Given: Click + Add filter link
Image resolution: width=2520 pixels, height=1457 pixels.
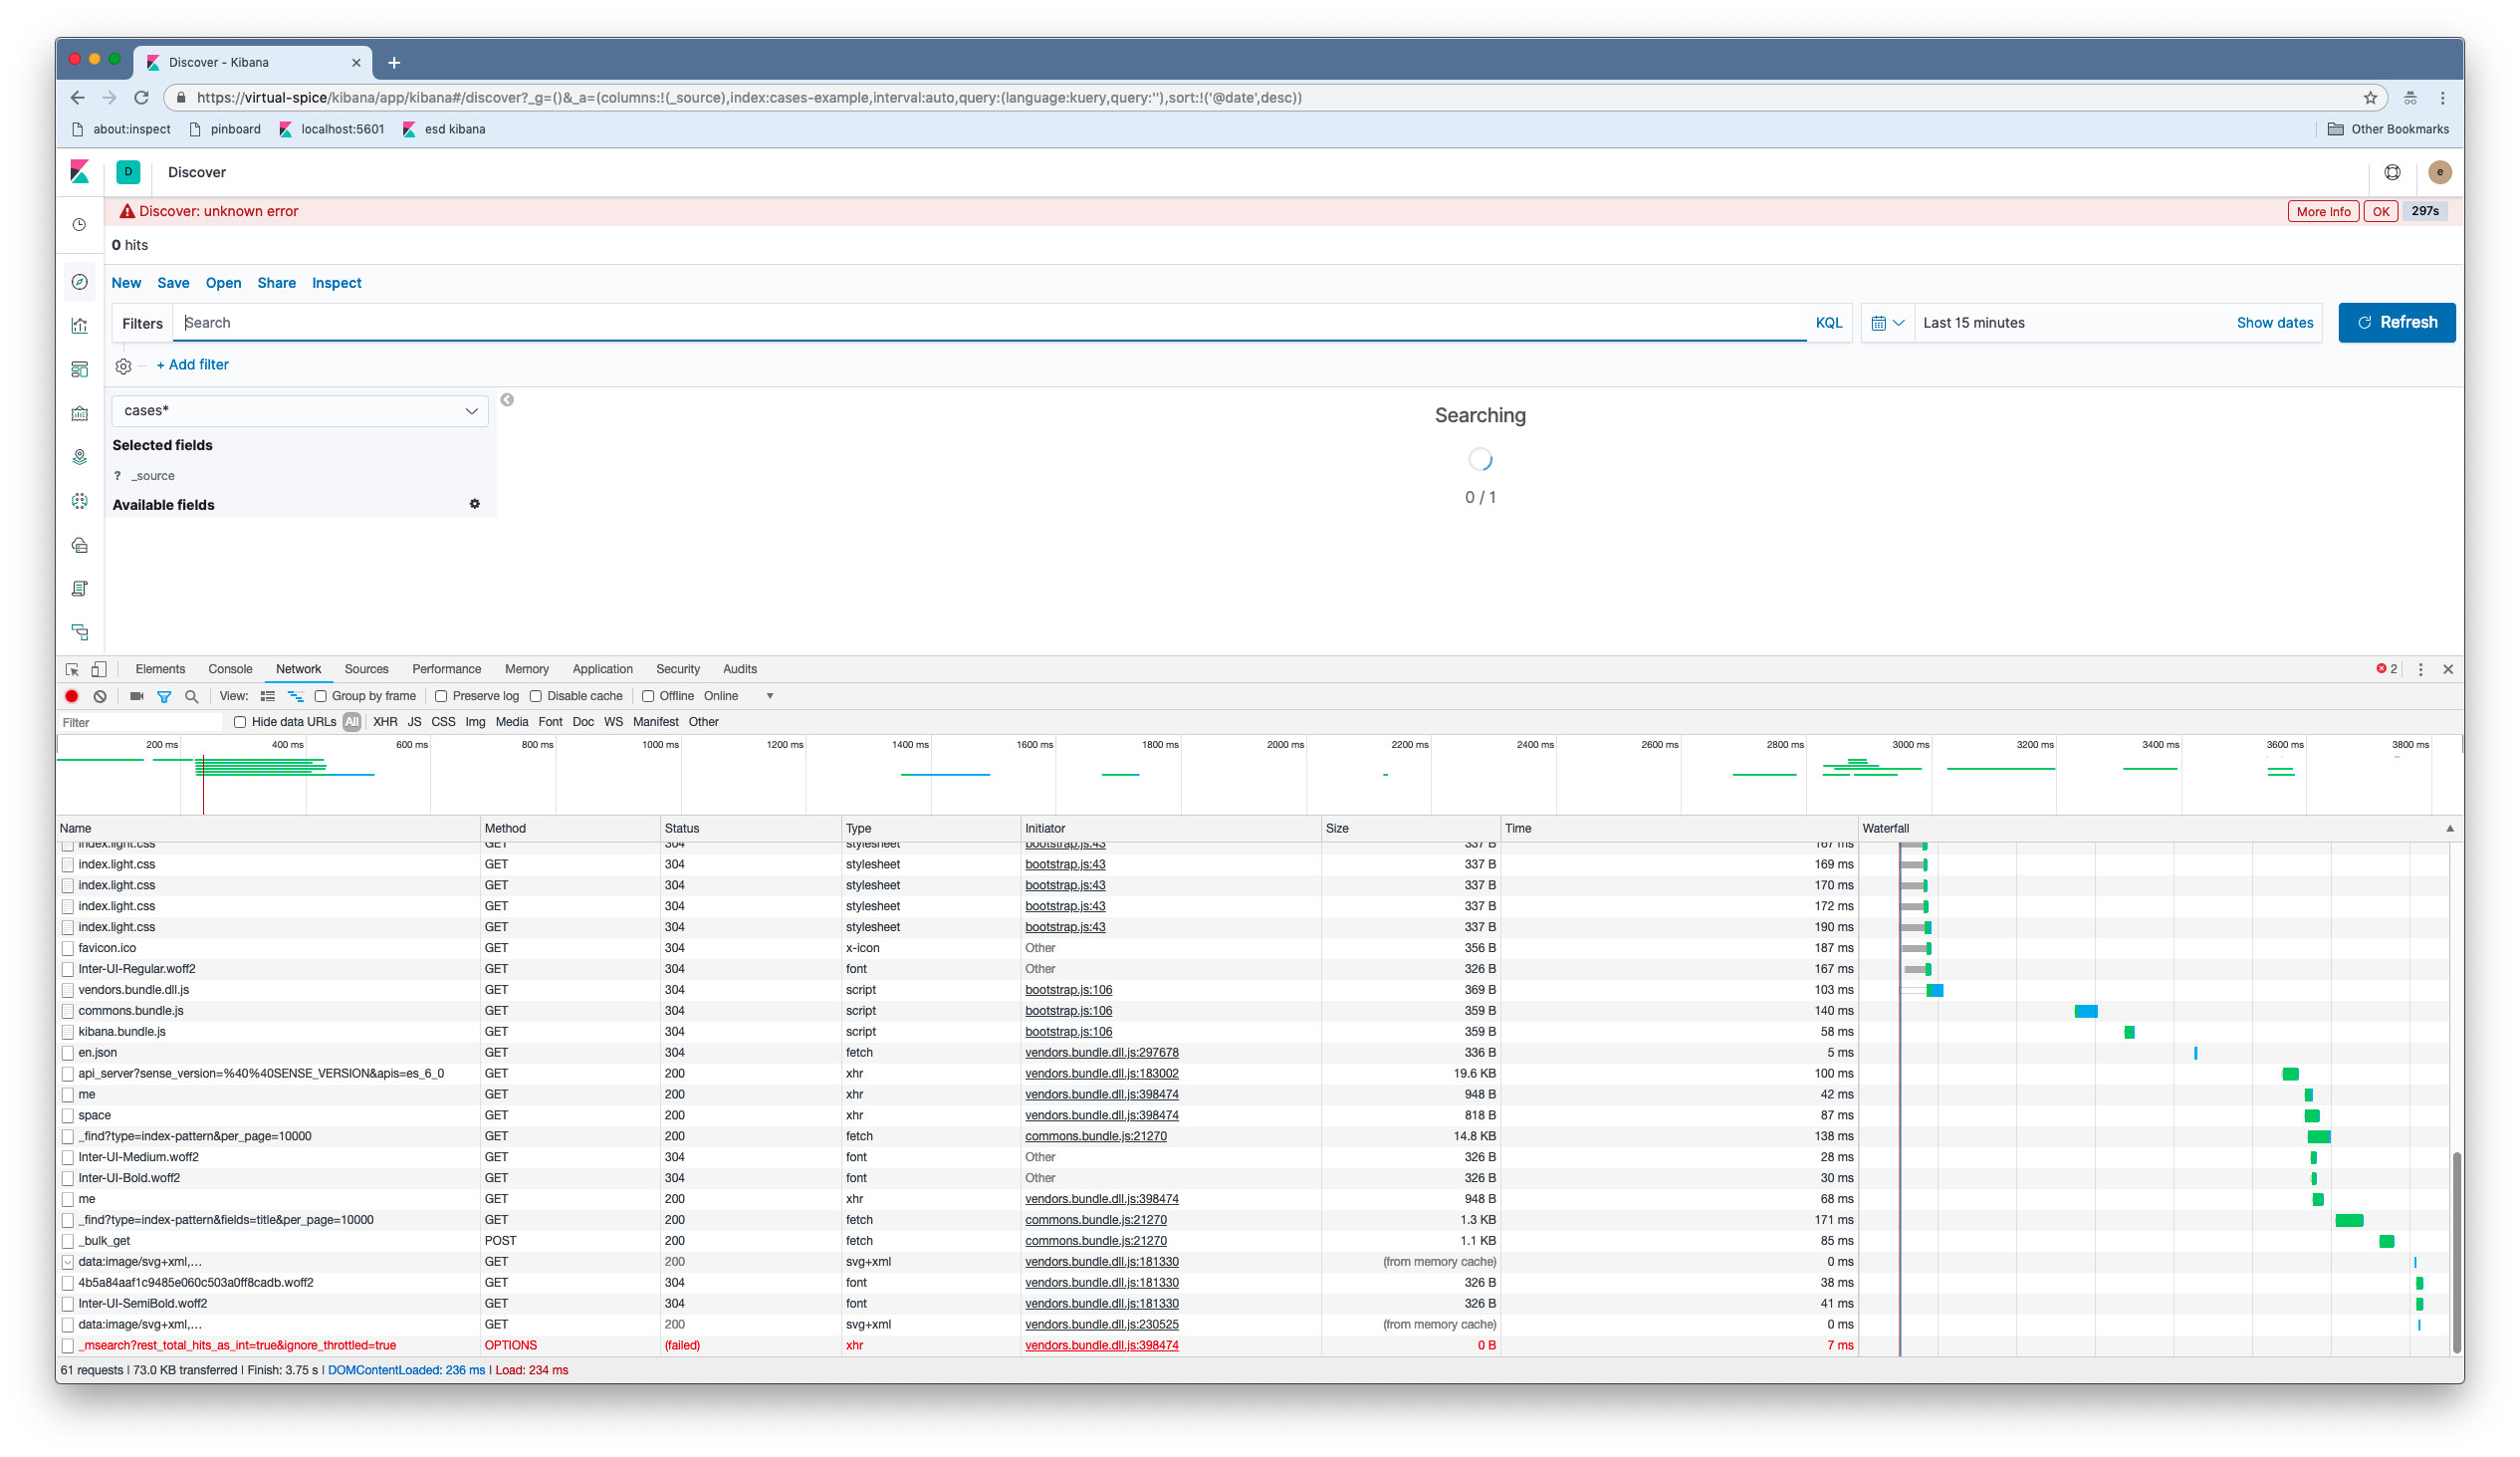Looking at the screenshot, I should 192,365.
